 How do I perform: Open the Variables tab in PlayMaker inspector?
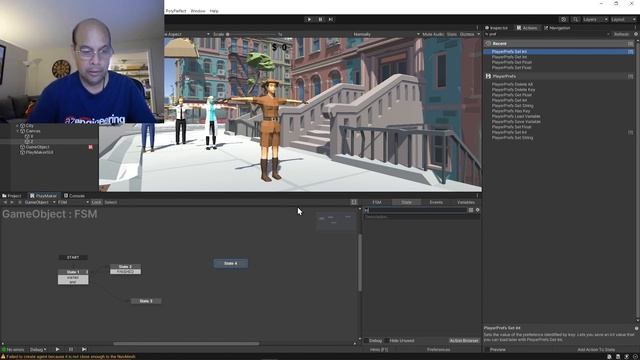tap(466, 202)
